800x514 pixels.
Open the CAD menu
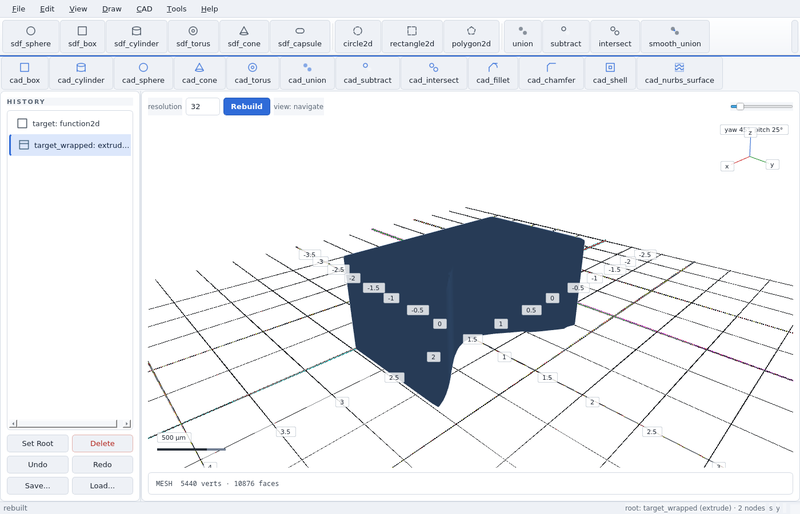click(144, 9)
